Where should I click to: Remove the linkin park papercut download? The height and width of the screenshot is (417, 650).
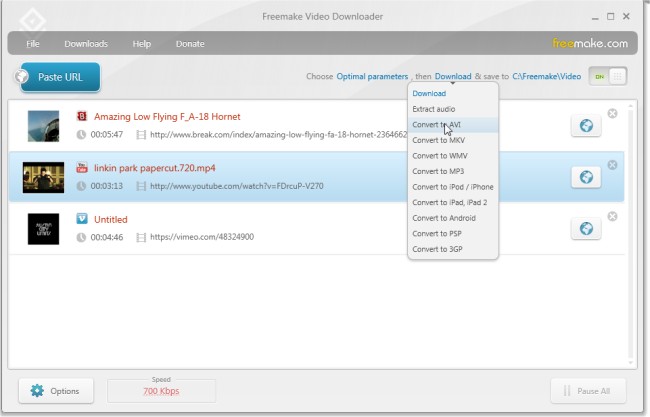click(x=612, y=165)
